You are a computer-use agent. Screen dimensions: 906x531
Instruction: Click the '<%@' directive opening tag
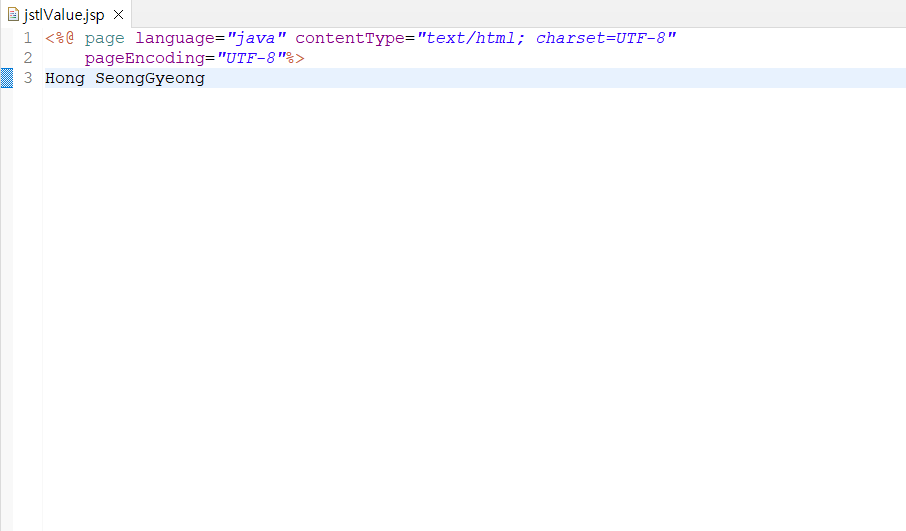click(60, 38)
